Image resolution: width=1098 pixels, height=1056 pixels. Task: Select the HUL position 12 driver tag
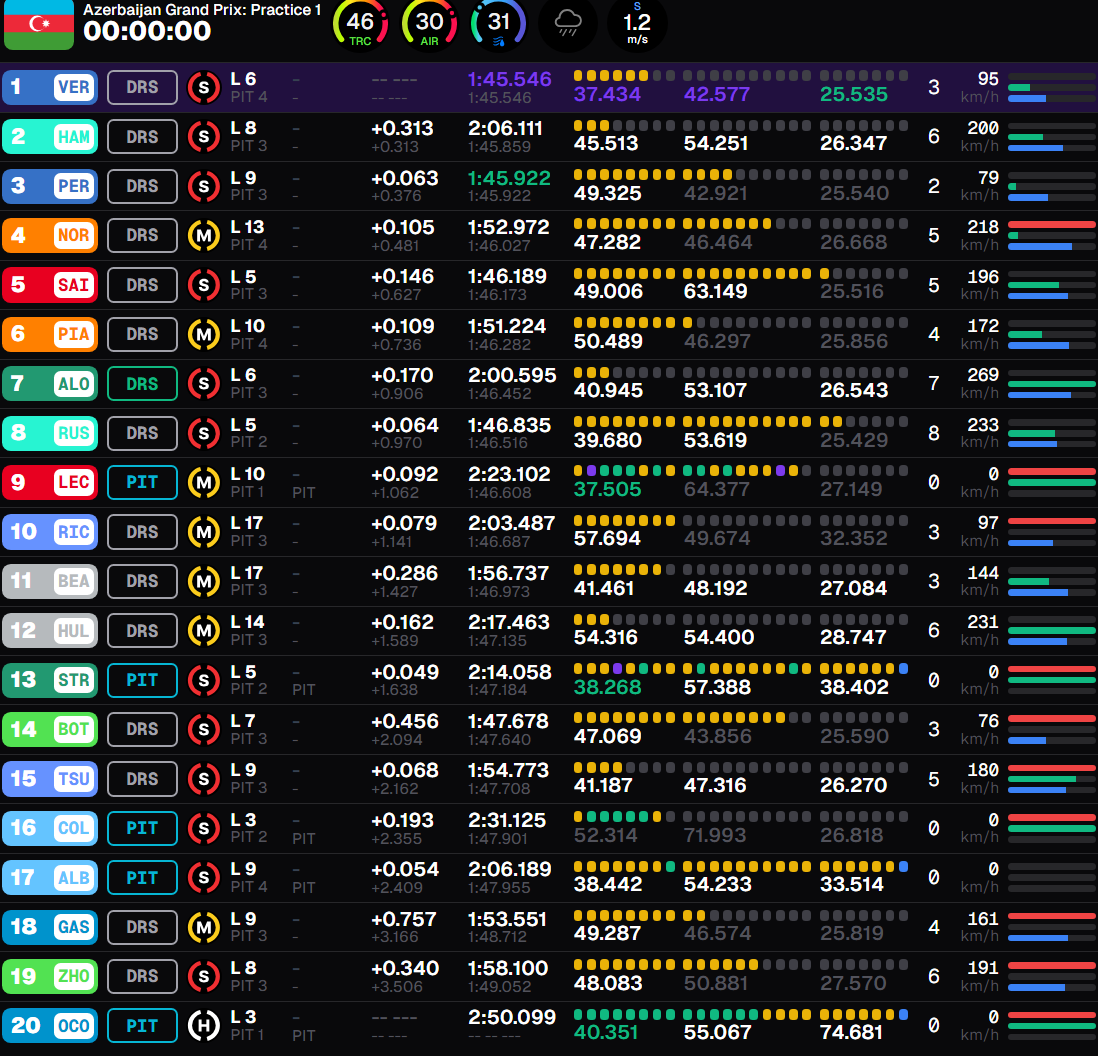tap(50, 631)
